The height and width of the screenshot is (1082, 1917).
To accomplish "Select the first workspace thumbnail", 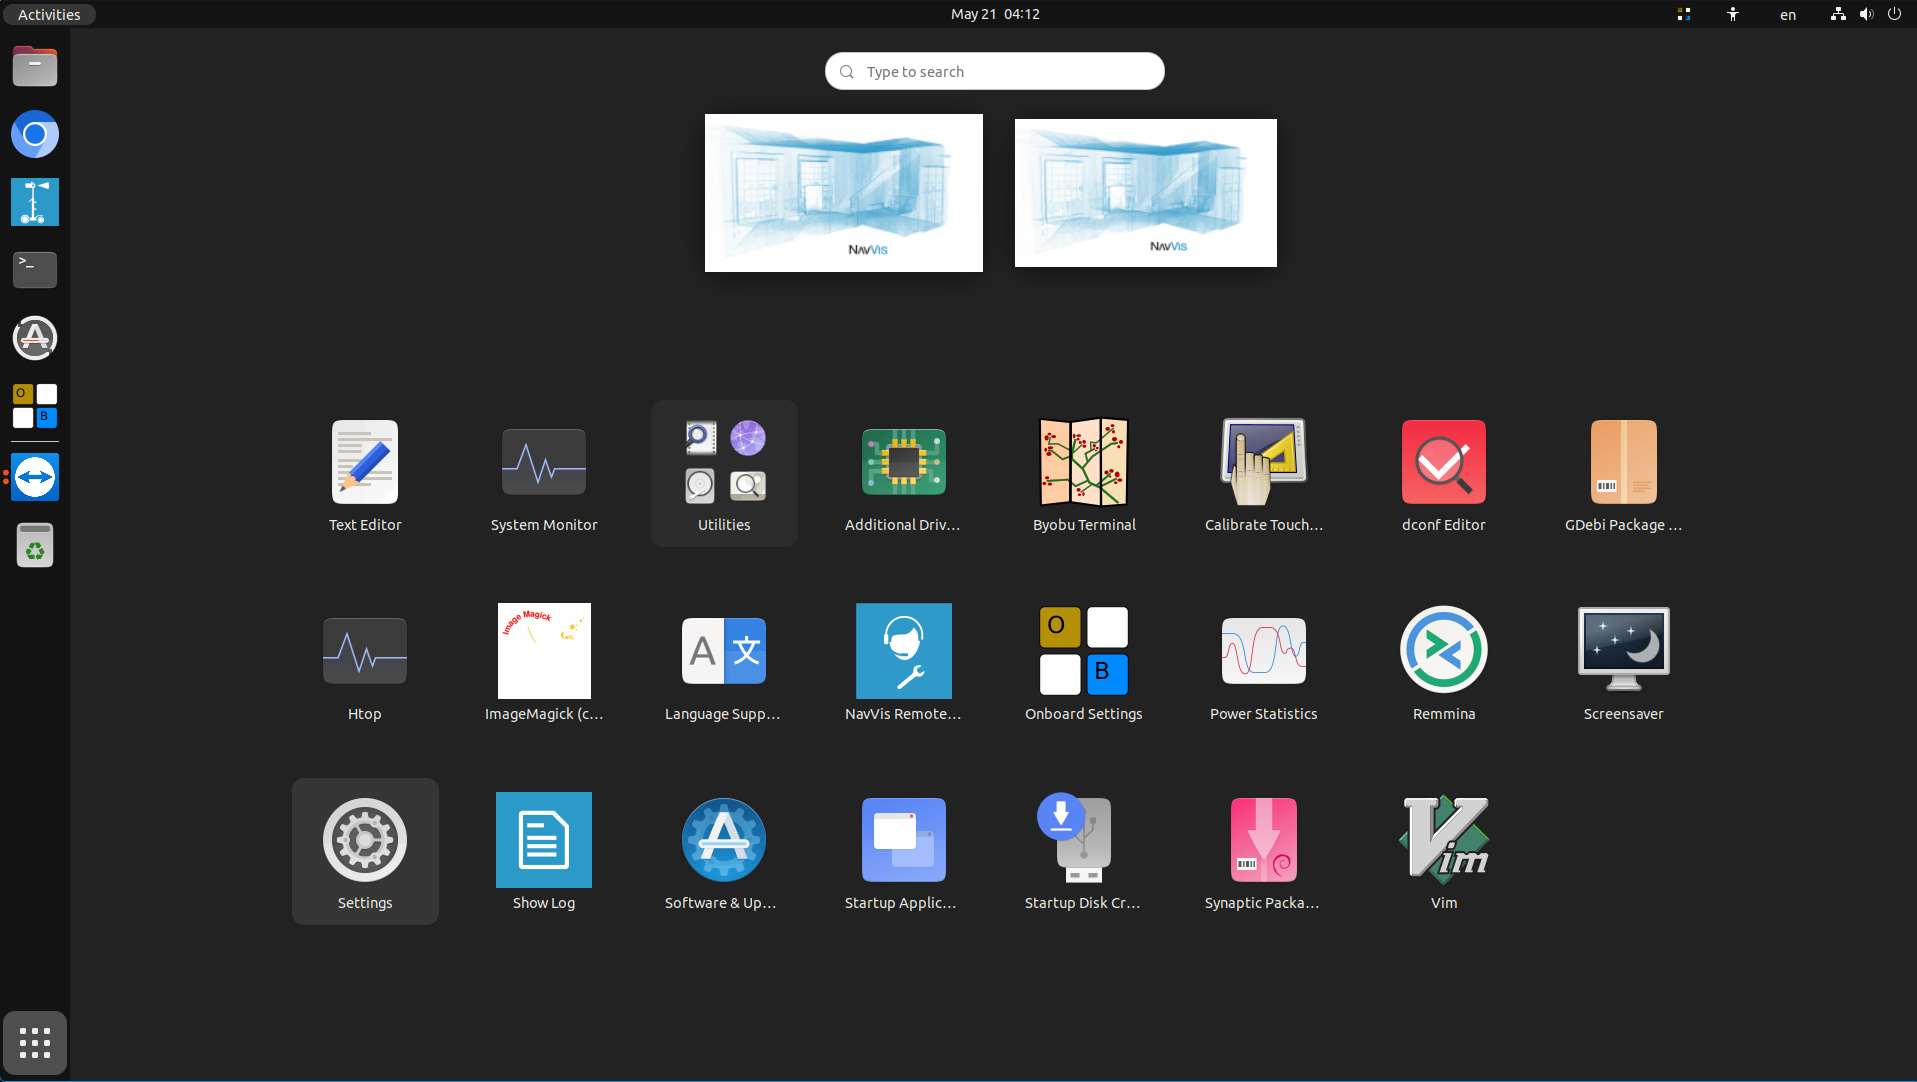I will [x=844, y=193].
